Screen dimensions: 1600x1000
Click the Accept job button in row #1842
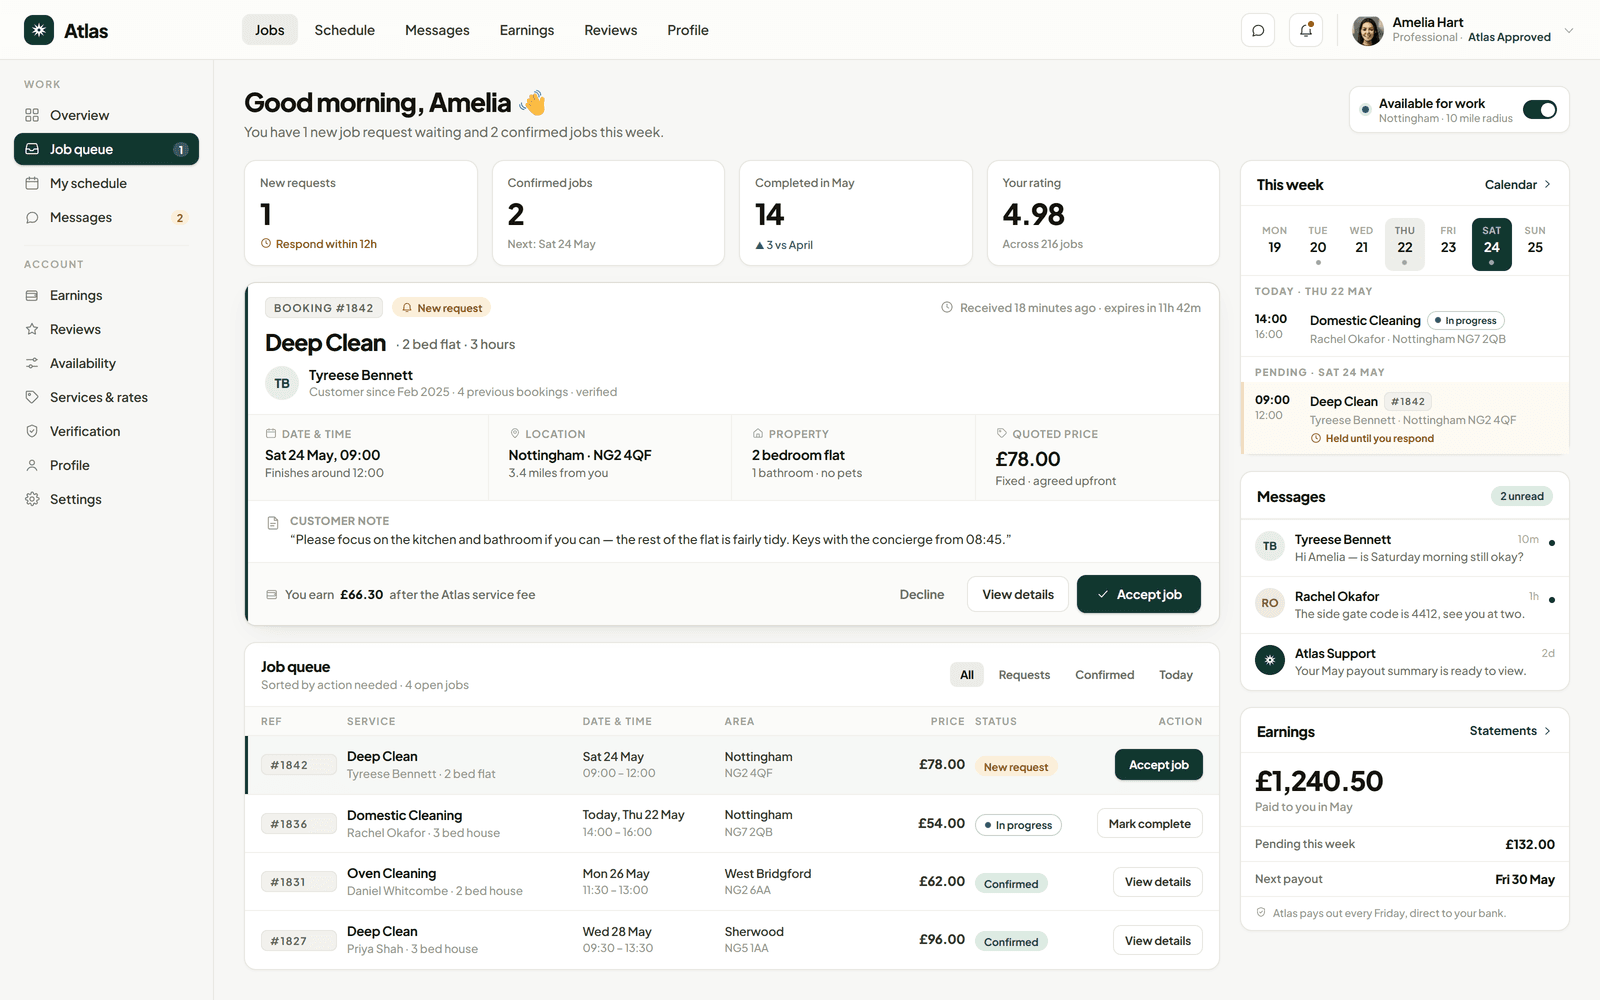1159,765
